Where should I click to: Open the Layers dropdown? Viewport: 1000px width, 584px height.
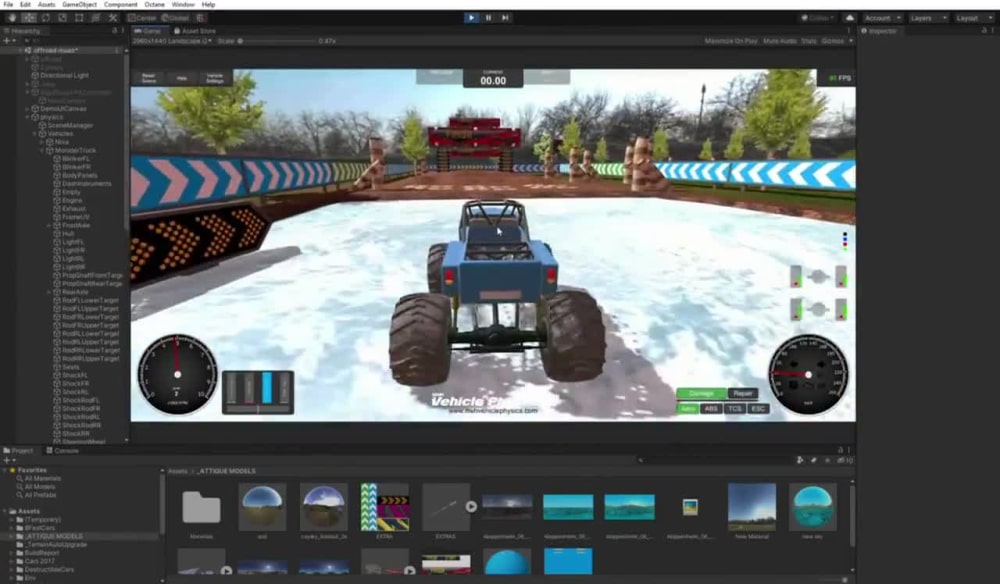(x=928, y=18)
